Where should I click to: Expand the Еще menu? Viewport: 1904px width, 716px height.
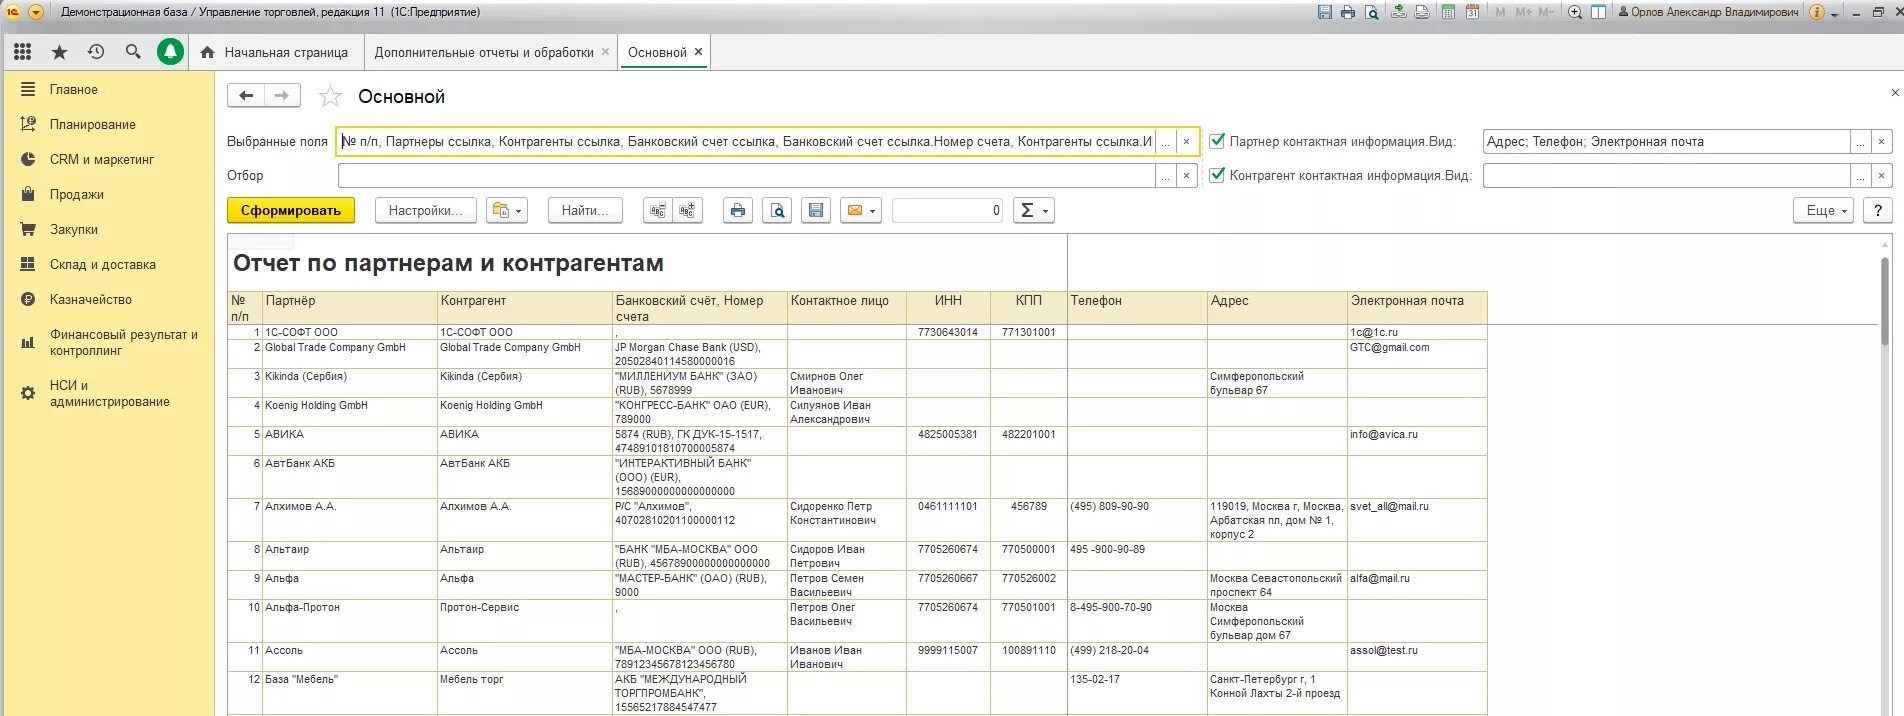click(x=1824, y=210)
